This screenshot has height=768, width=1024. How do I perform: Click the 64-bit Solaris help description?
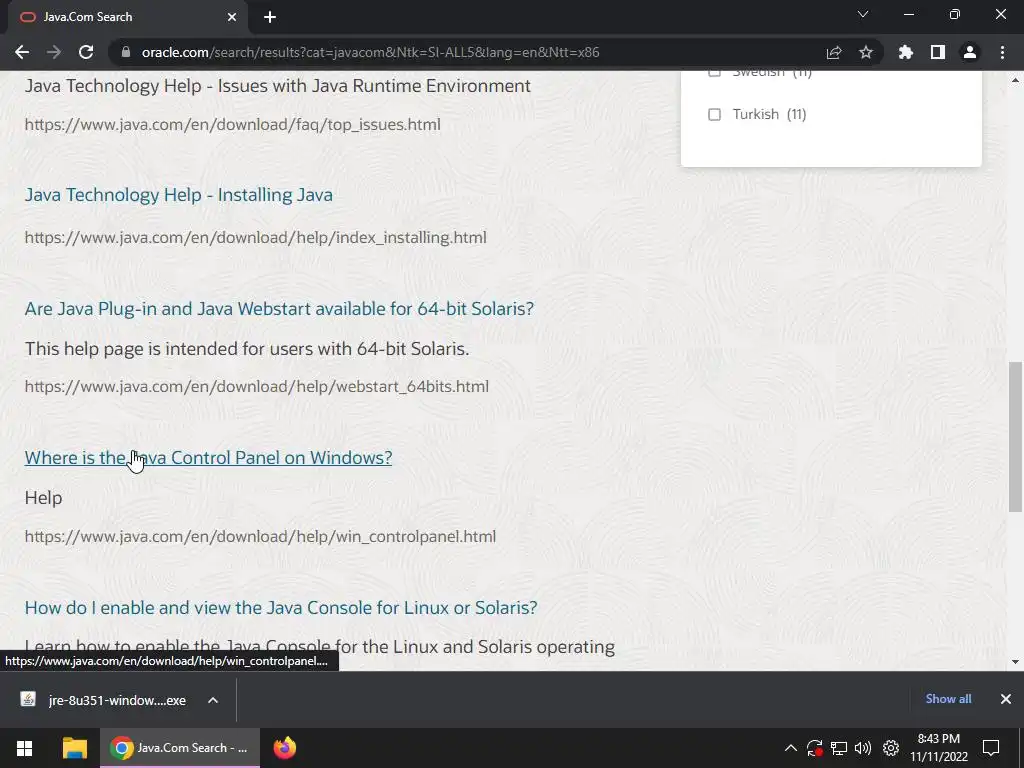[247, 348]
